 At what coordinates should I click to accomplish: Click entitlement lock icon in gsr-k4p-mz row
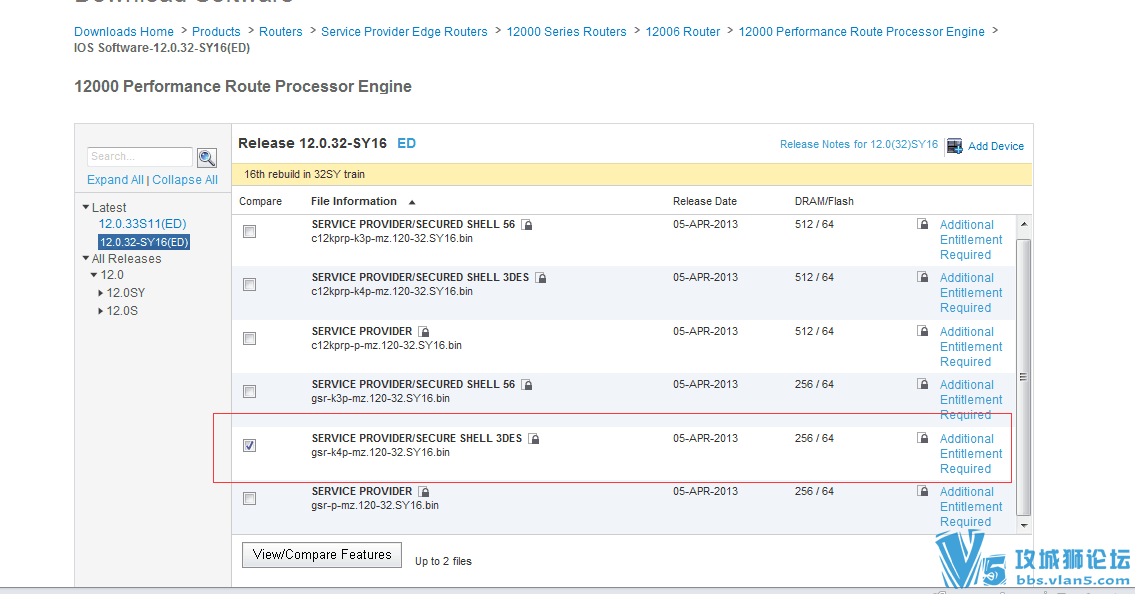[923, 438]
